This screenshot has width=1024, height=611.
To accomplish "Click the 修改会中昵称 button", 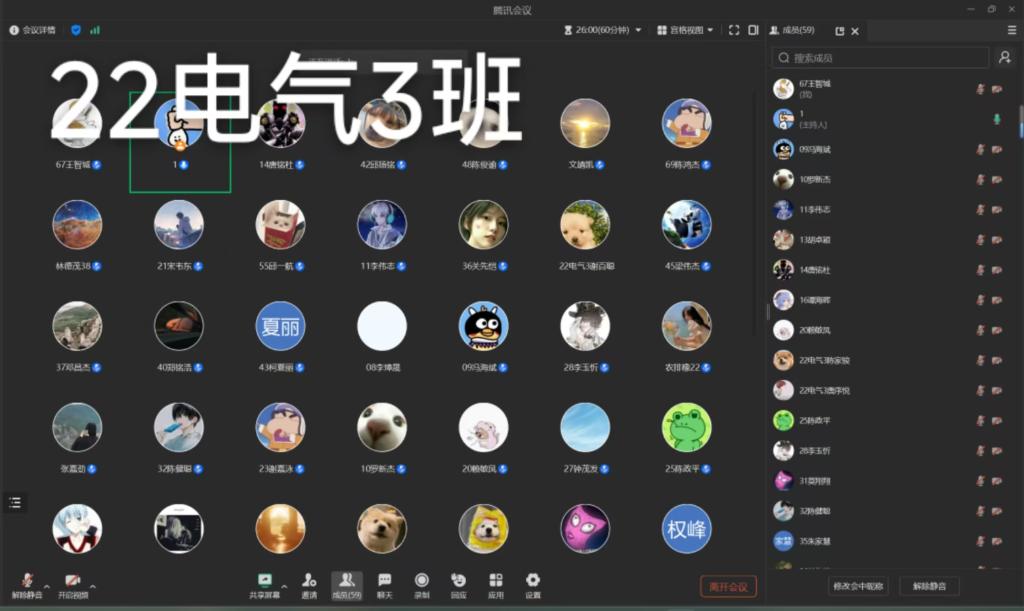I will tap(859, 586).
